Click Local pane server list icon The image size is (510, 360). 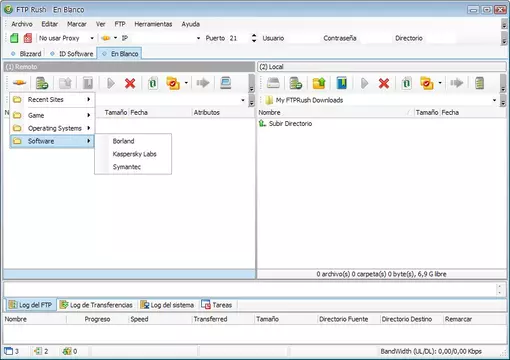click(x=296, y=83)
